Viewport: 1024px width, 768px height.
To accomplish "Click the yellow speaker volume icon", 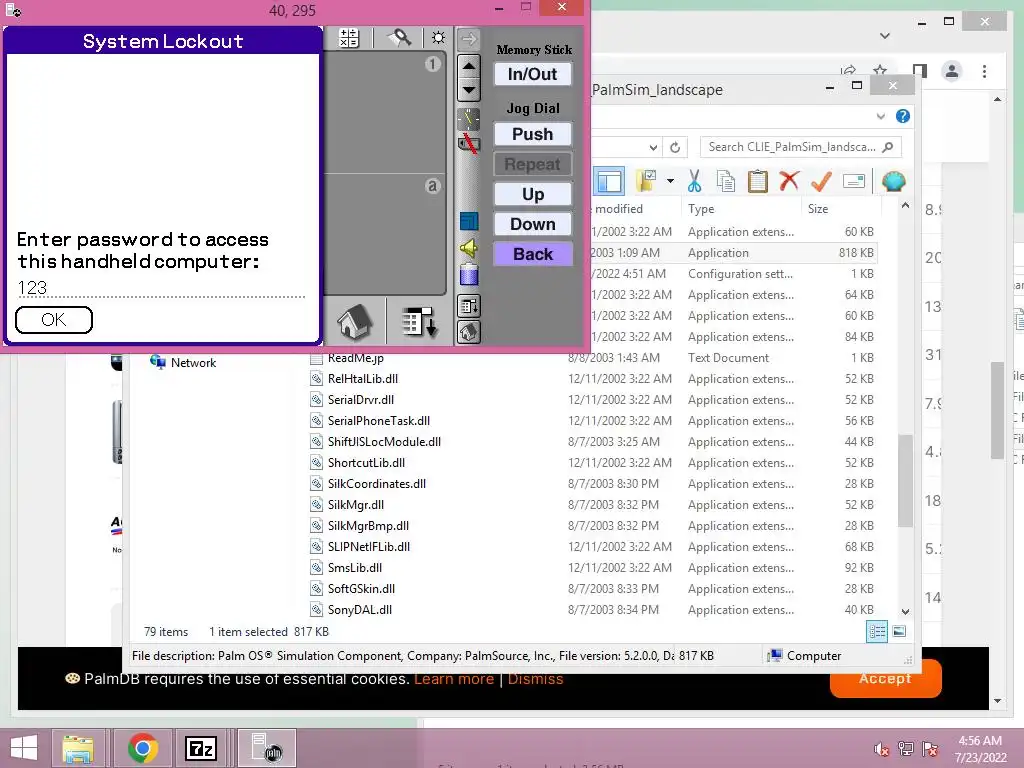I will [x=468, y=248].
